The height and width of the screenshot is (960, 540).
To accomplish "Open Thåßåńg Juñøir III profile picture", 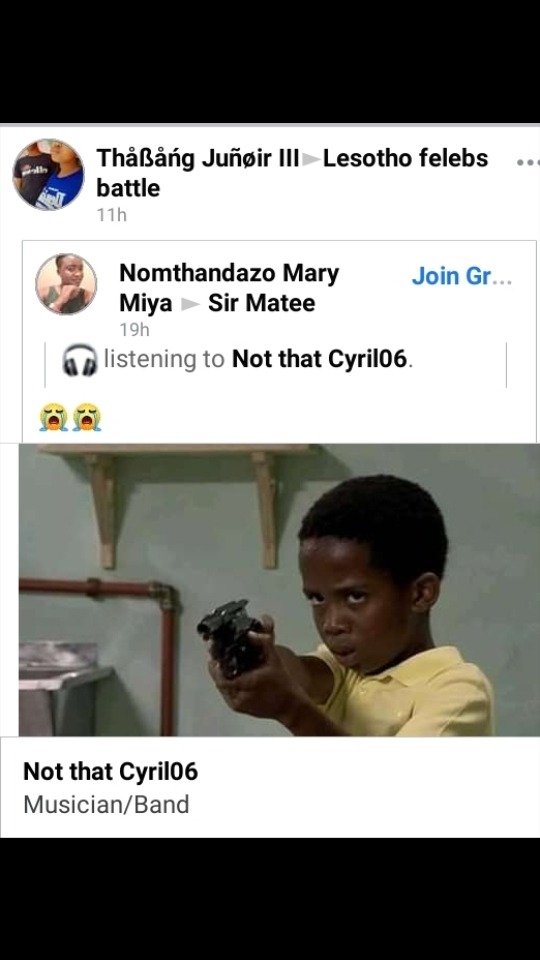I will click(x=48, y=174).
